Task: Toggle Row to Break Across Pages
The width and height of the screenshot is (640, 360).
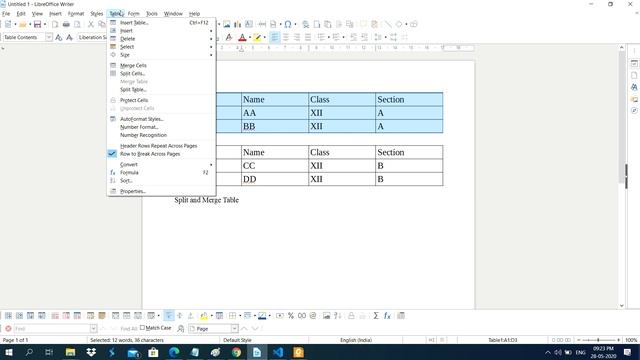Action: click(x=161, y=154)
